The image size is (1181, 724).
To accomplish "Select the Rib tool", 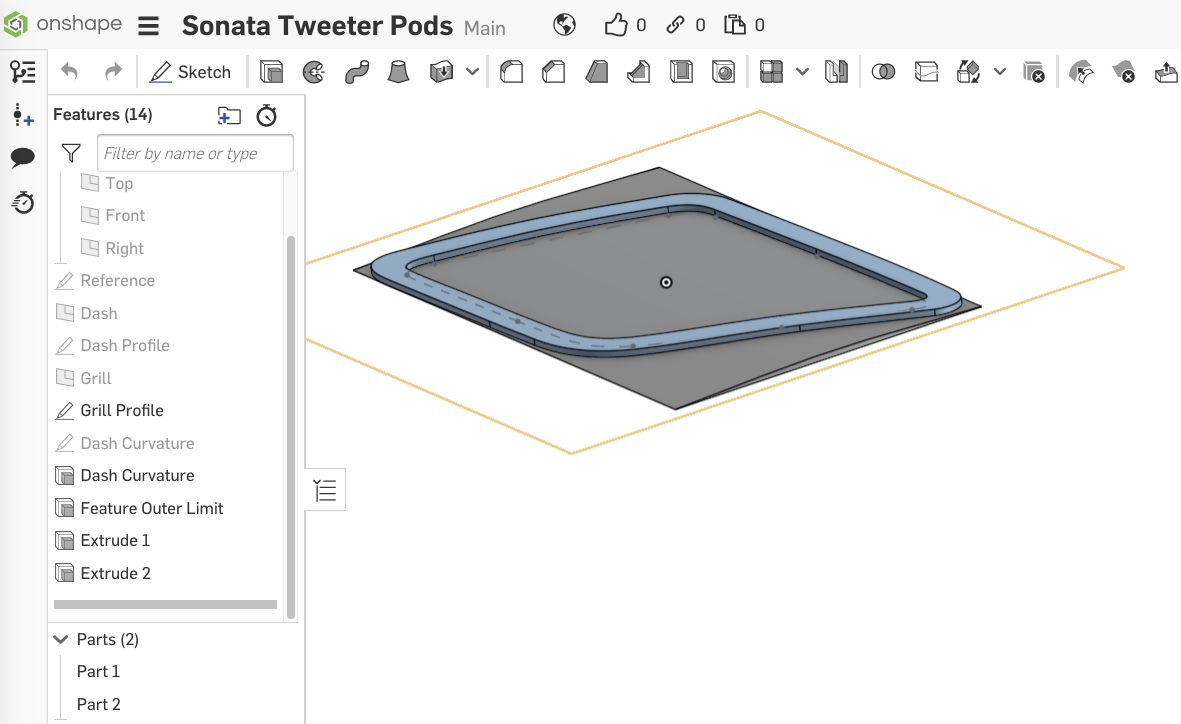I will tap(639, 72).
